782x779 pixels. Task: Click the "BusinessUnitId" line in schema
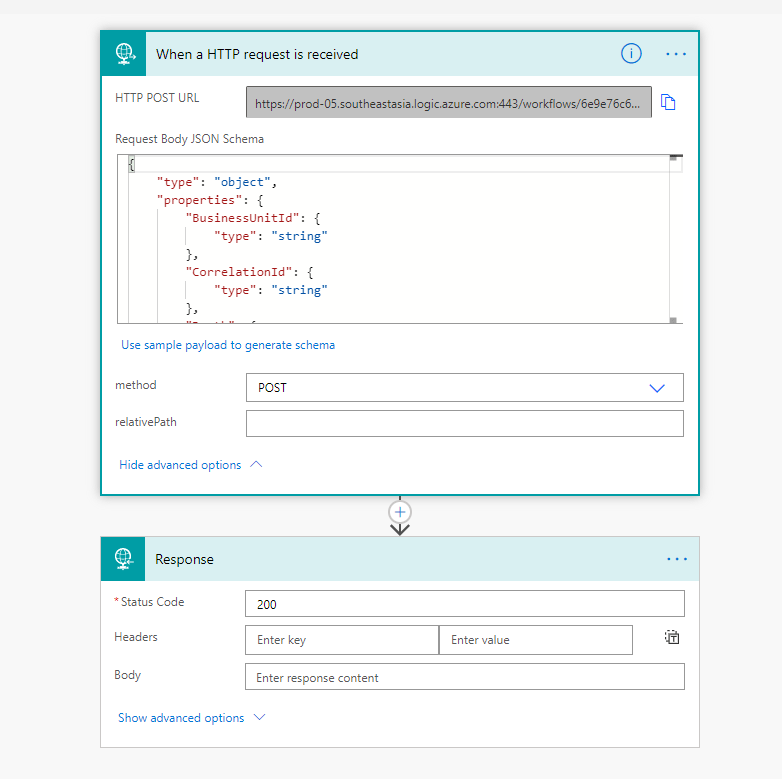pos(253,218)
